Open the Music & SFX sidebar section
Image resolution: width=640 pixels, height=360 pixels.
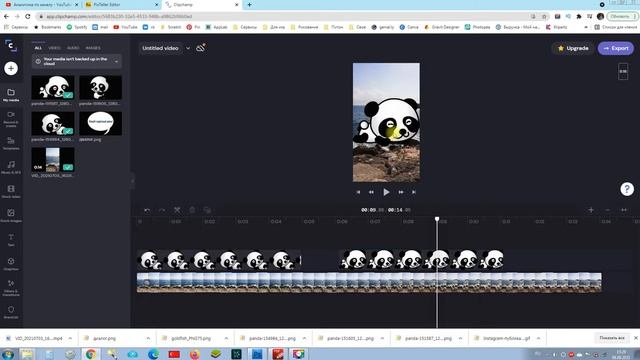point(11,167)
